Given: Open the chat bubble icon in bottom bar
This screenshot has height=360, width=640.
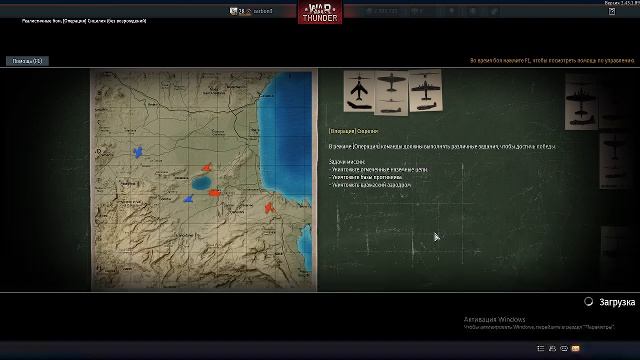Looking at the screenshot, I should coord(564,348).
